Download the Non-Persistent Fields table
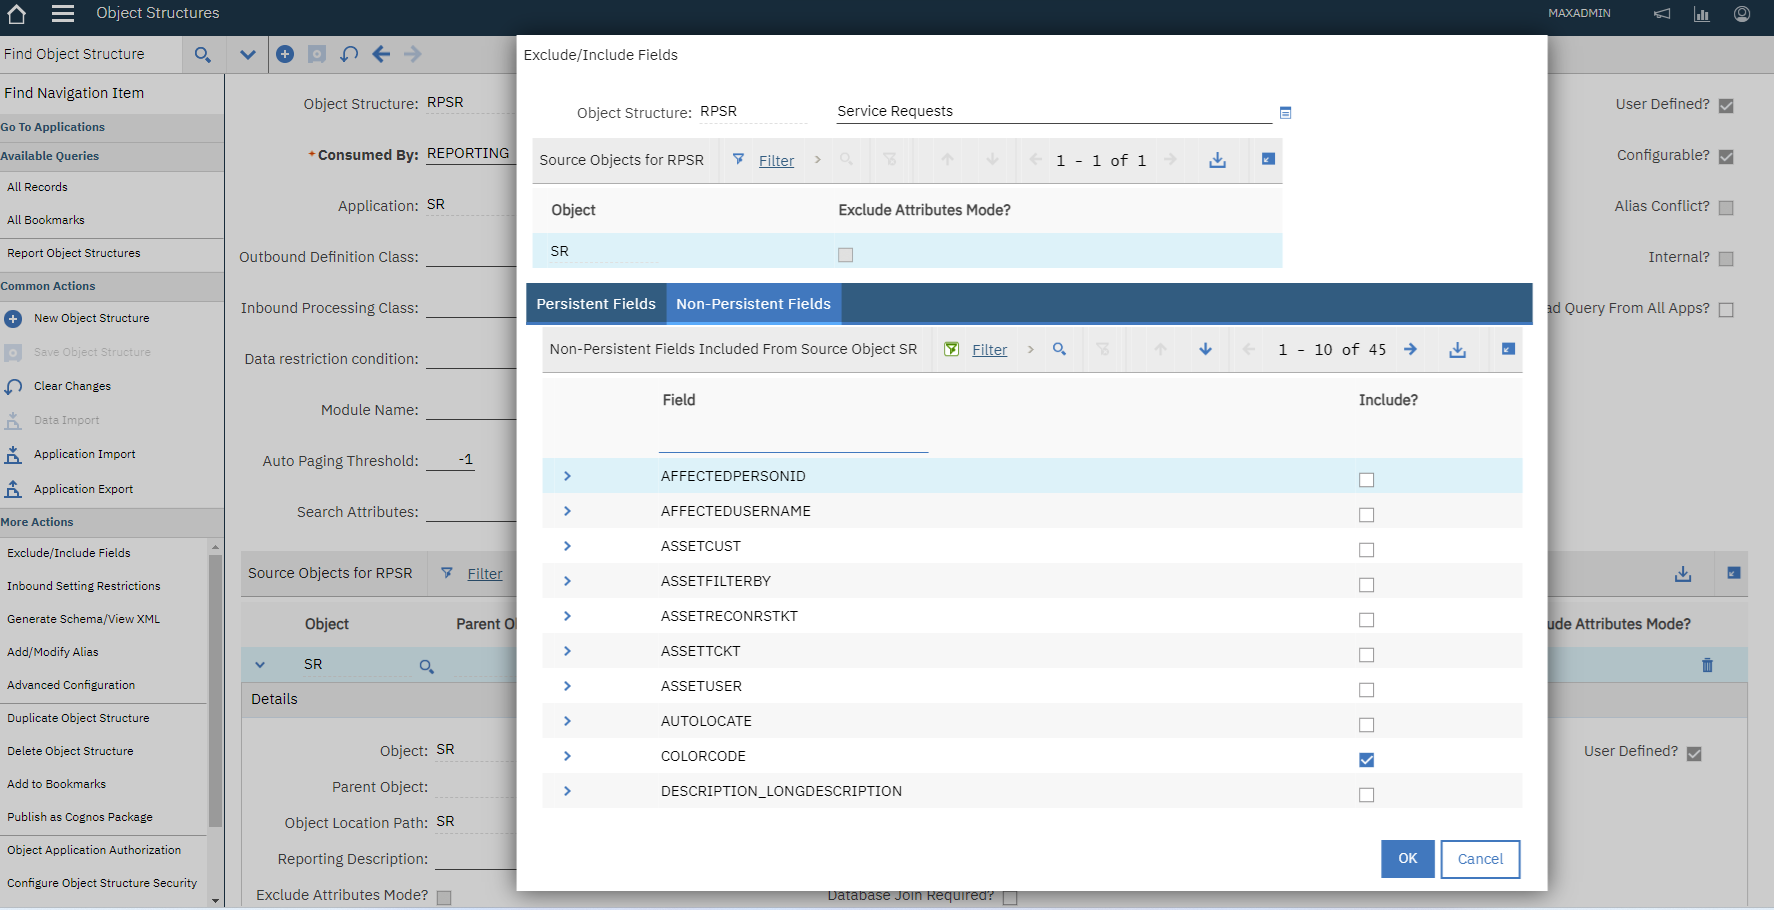The width and height of the screenshot is (1774, 910). (x=1457, y=349)
